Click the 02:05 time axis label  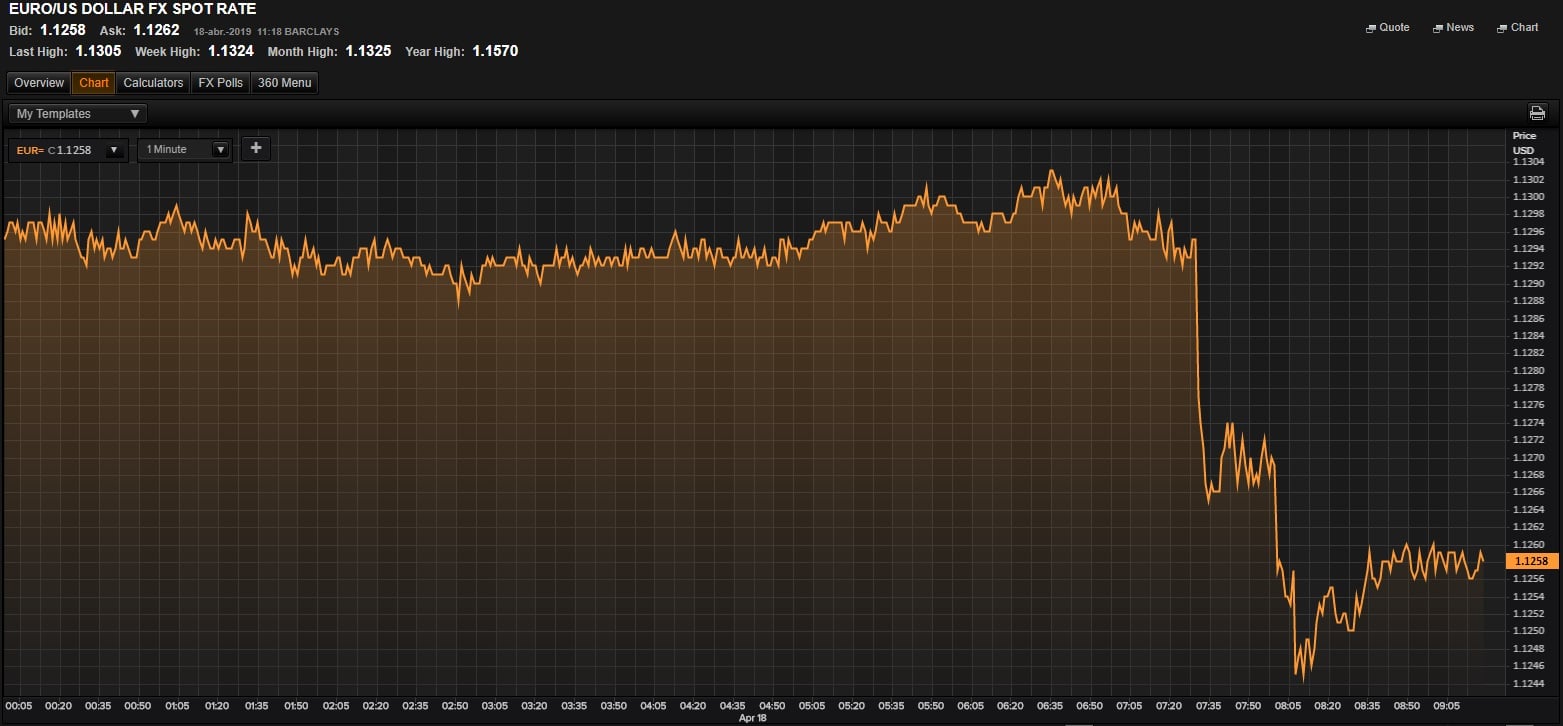tap(336, 706)
